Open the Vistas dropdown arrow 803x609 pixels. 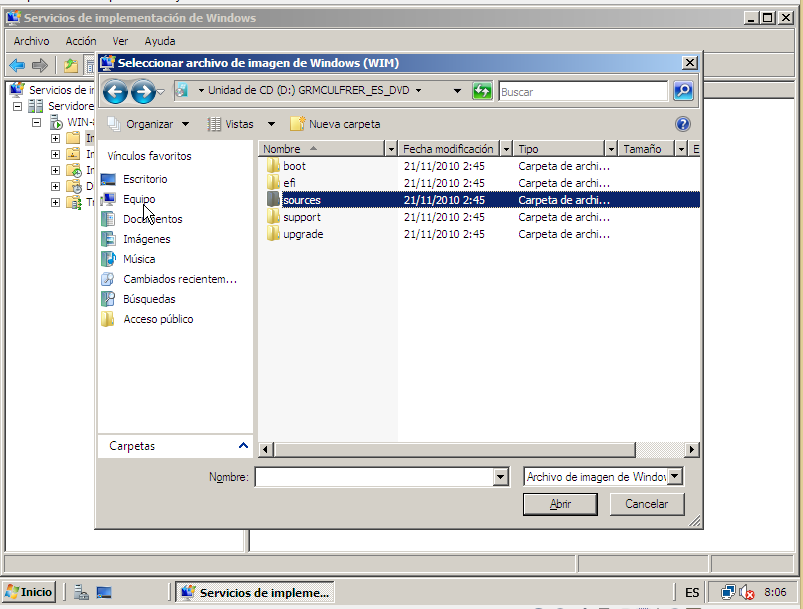[x=271, y=124]
